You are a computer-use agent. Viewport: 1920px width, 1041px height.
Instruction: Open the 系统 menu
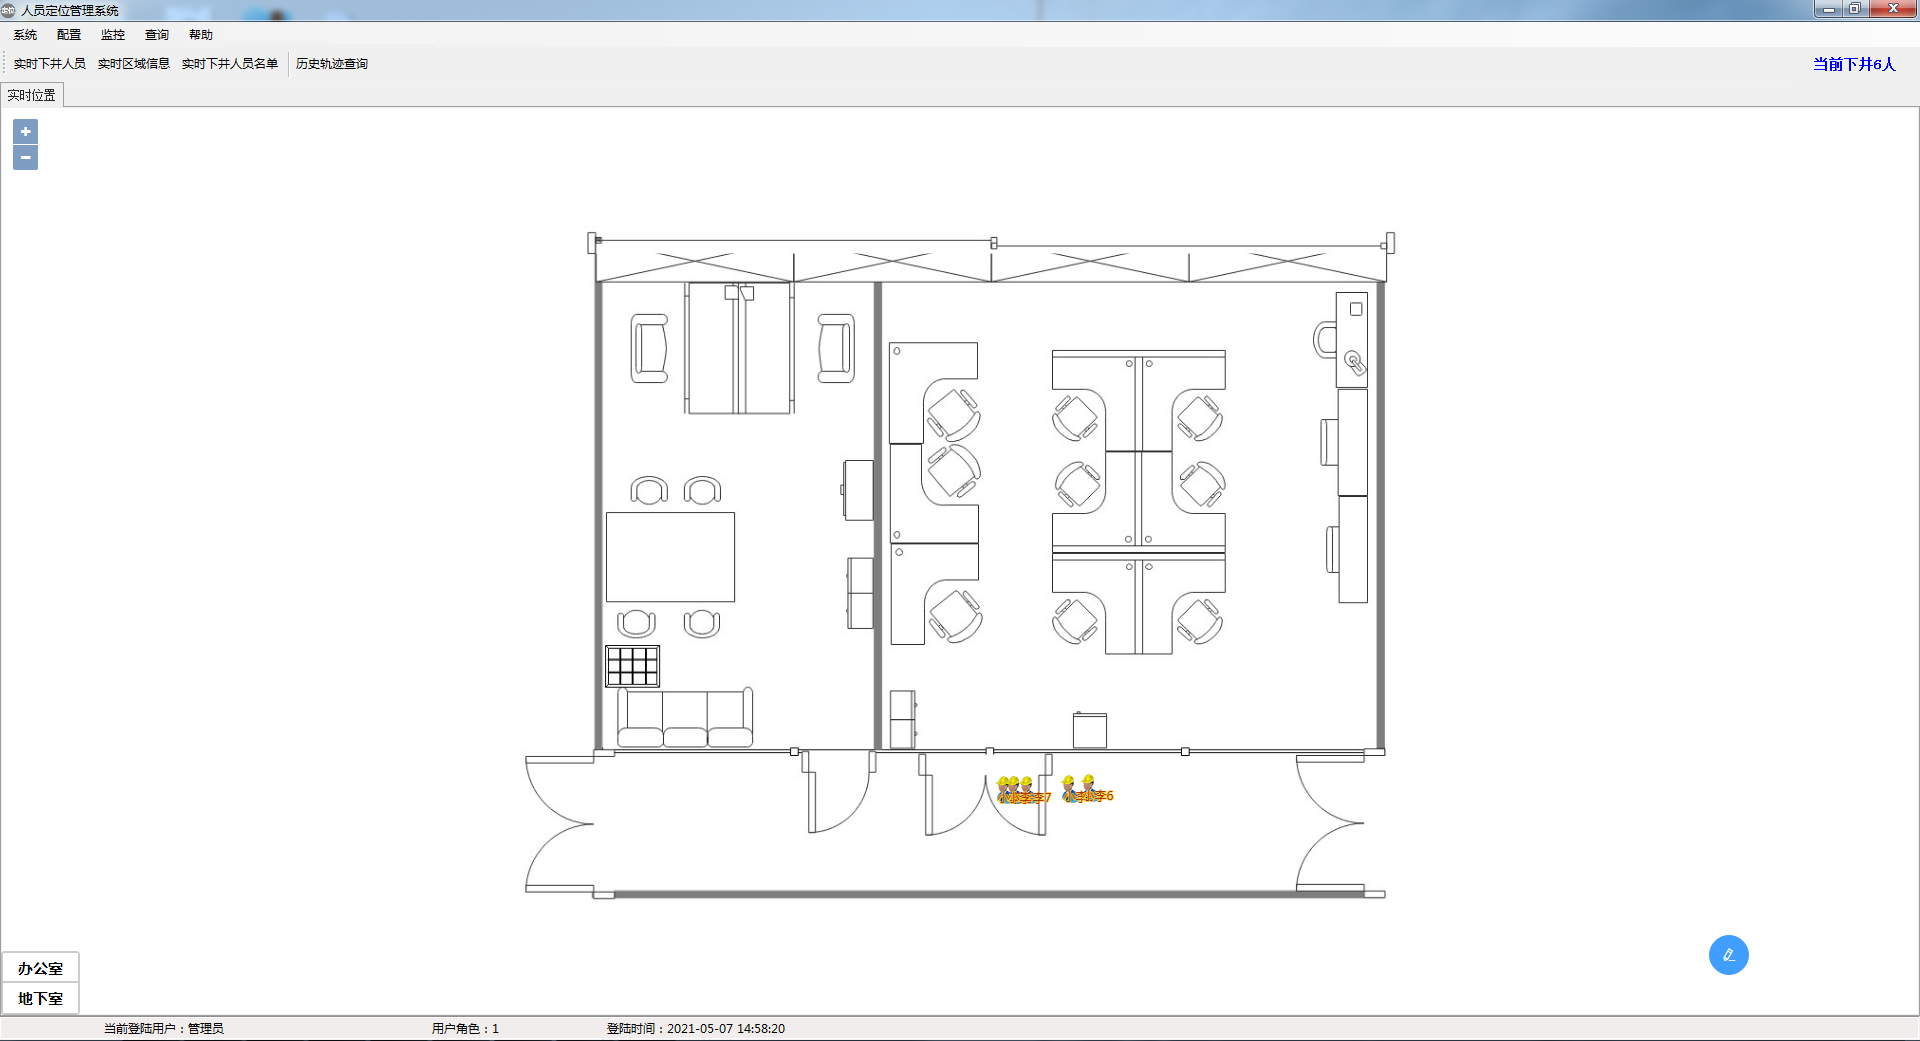tap(25, 35)
